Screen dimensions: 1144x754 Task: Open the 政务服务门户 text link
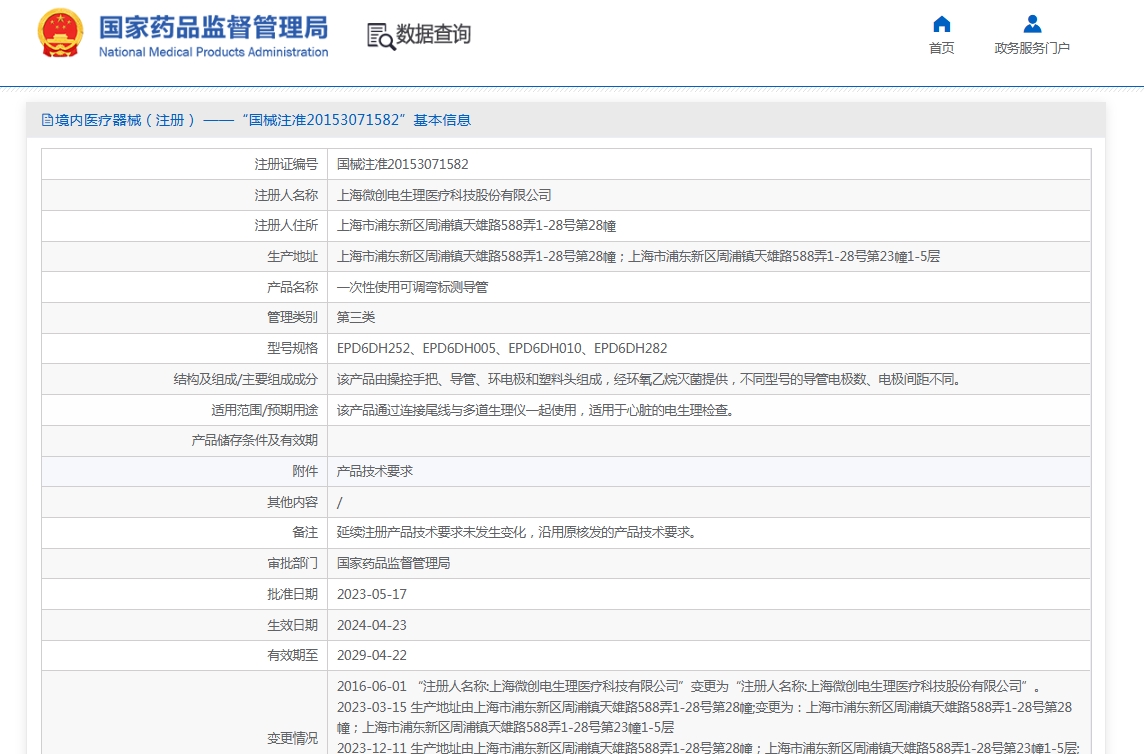1032,48
